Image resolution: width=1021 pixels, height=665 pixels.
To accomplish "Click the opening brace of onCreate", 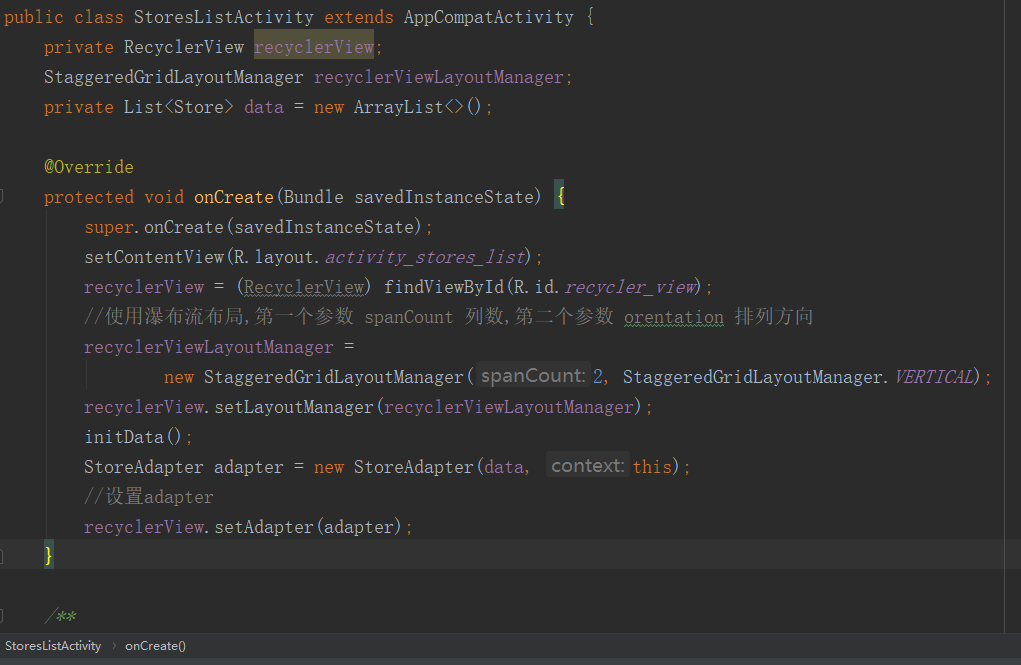I will tap(559, 196).
